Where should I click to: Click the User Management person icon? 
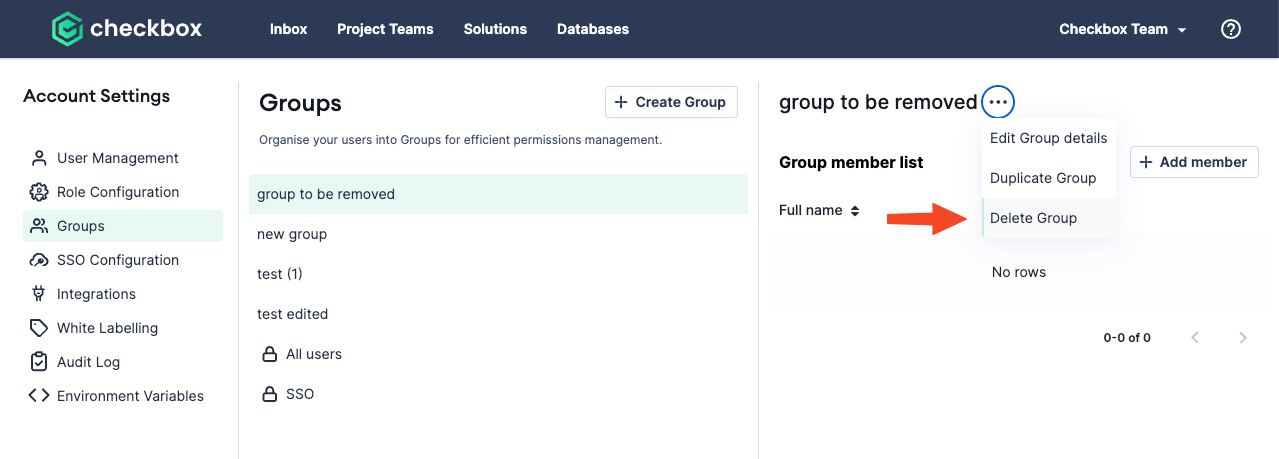pyautogui.click(x=39, y=158)
